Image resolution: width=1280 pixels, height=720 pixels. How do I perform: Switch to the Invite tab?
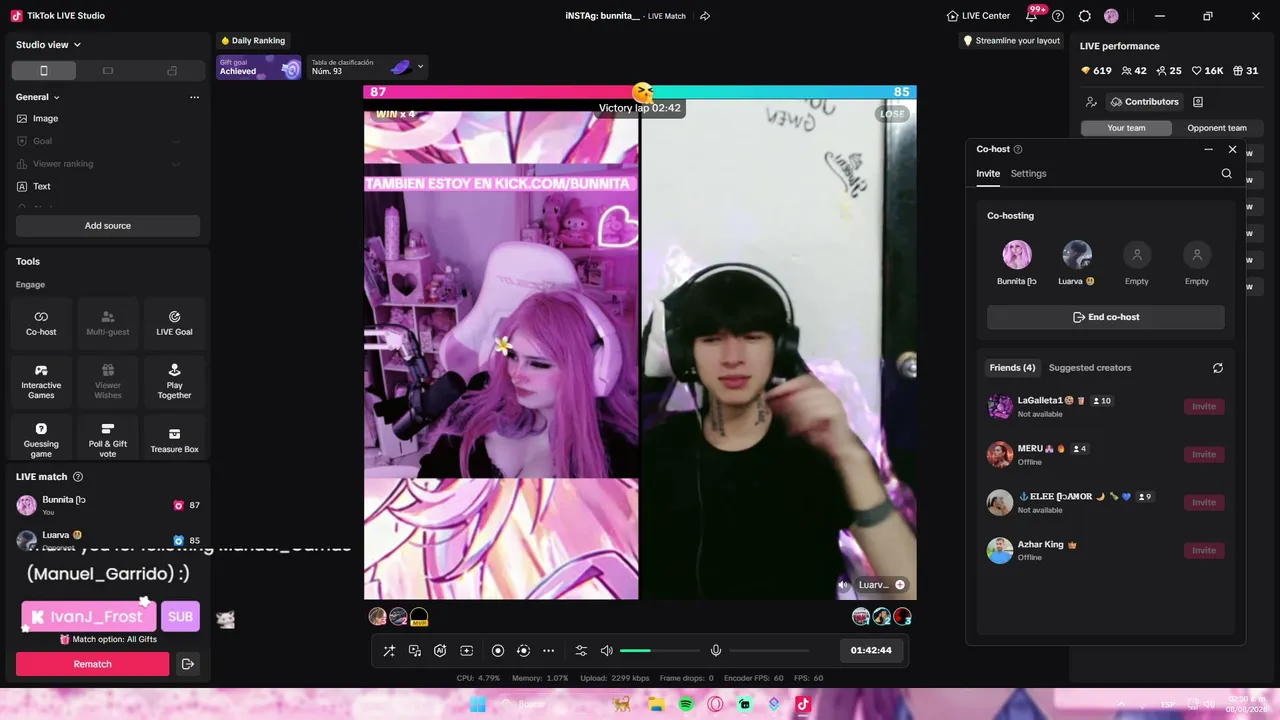[988, 174]
